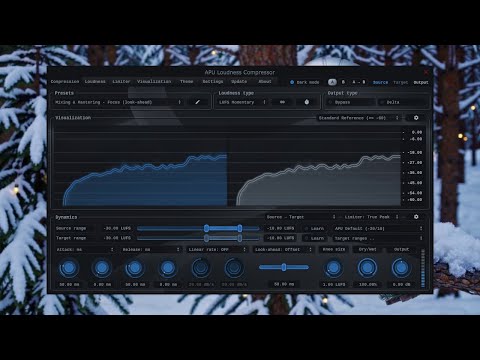
Task: Open the Release: ms unit dropdown
Action: tap(151, 249)
